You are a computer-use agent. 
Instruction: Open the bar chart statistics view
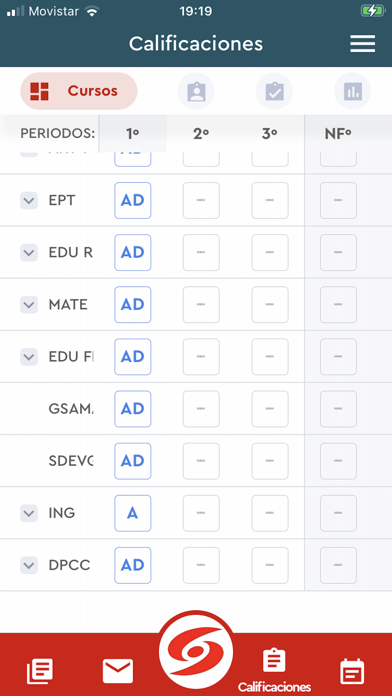click(352, 91)
